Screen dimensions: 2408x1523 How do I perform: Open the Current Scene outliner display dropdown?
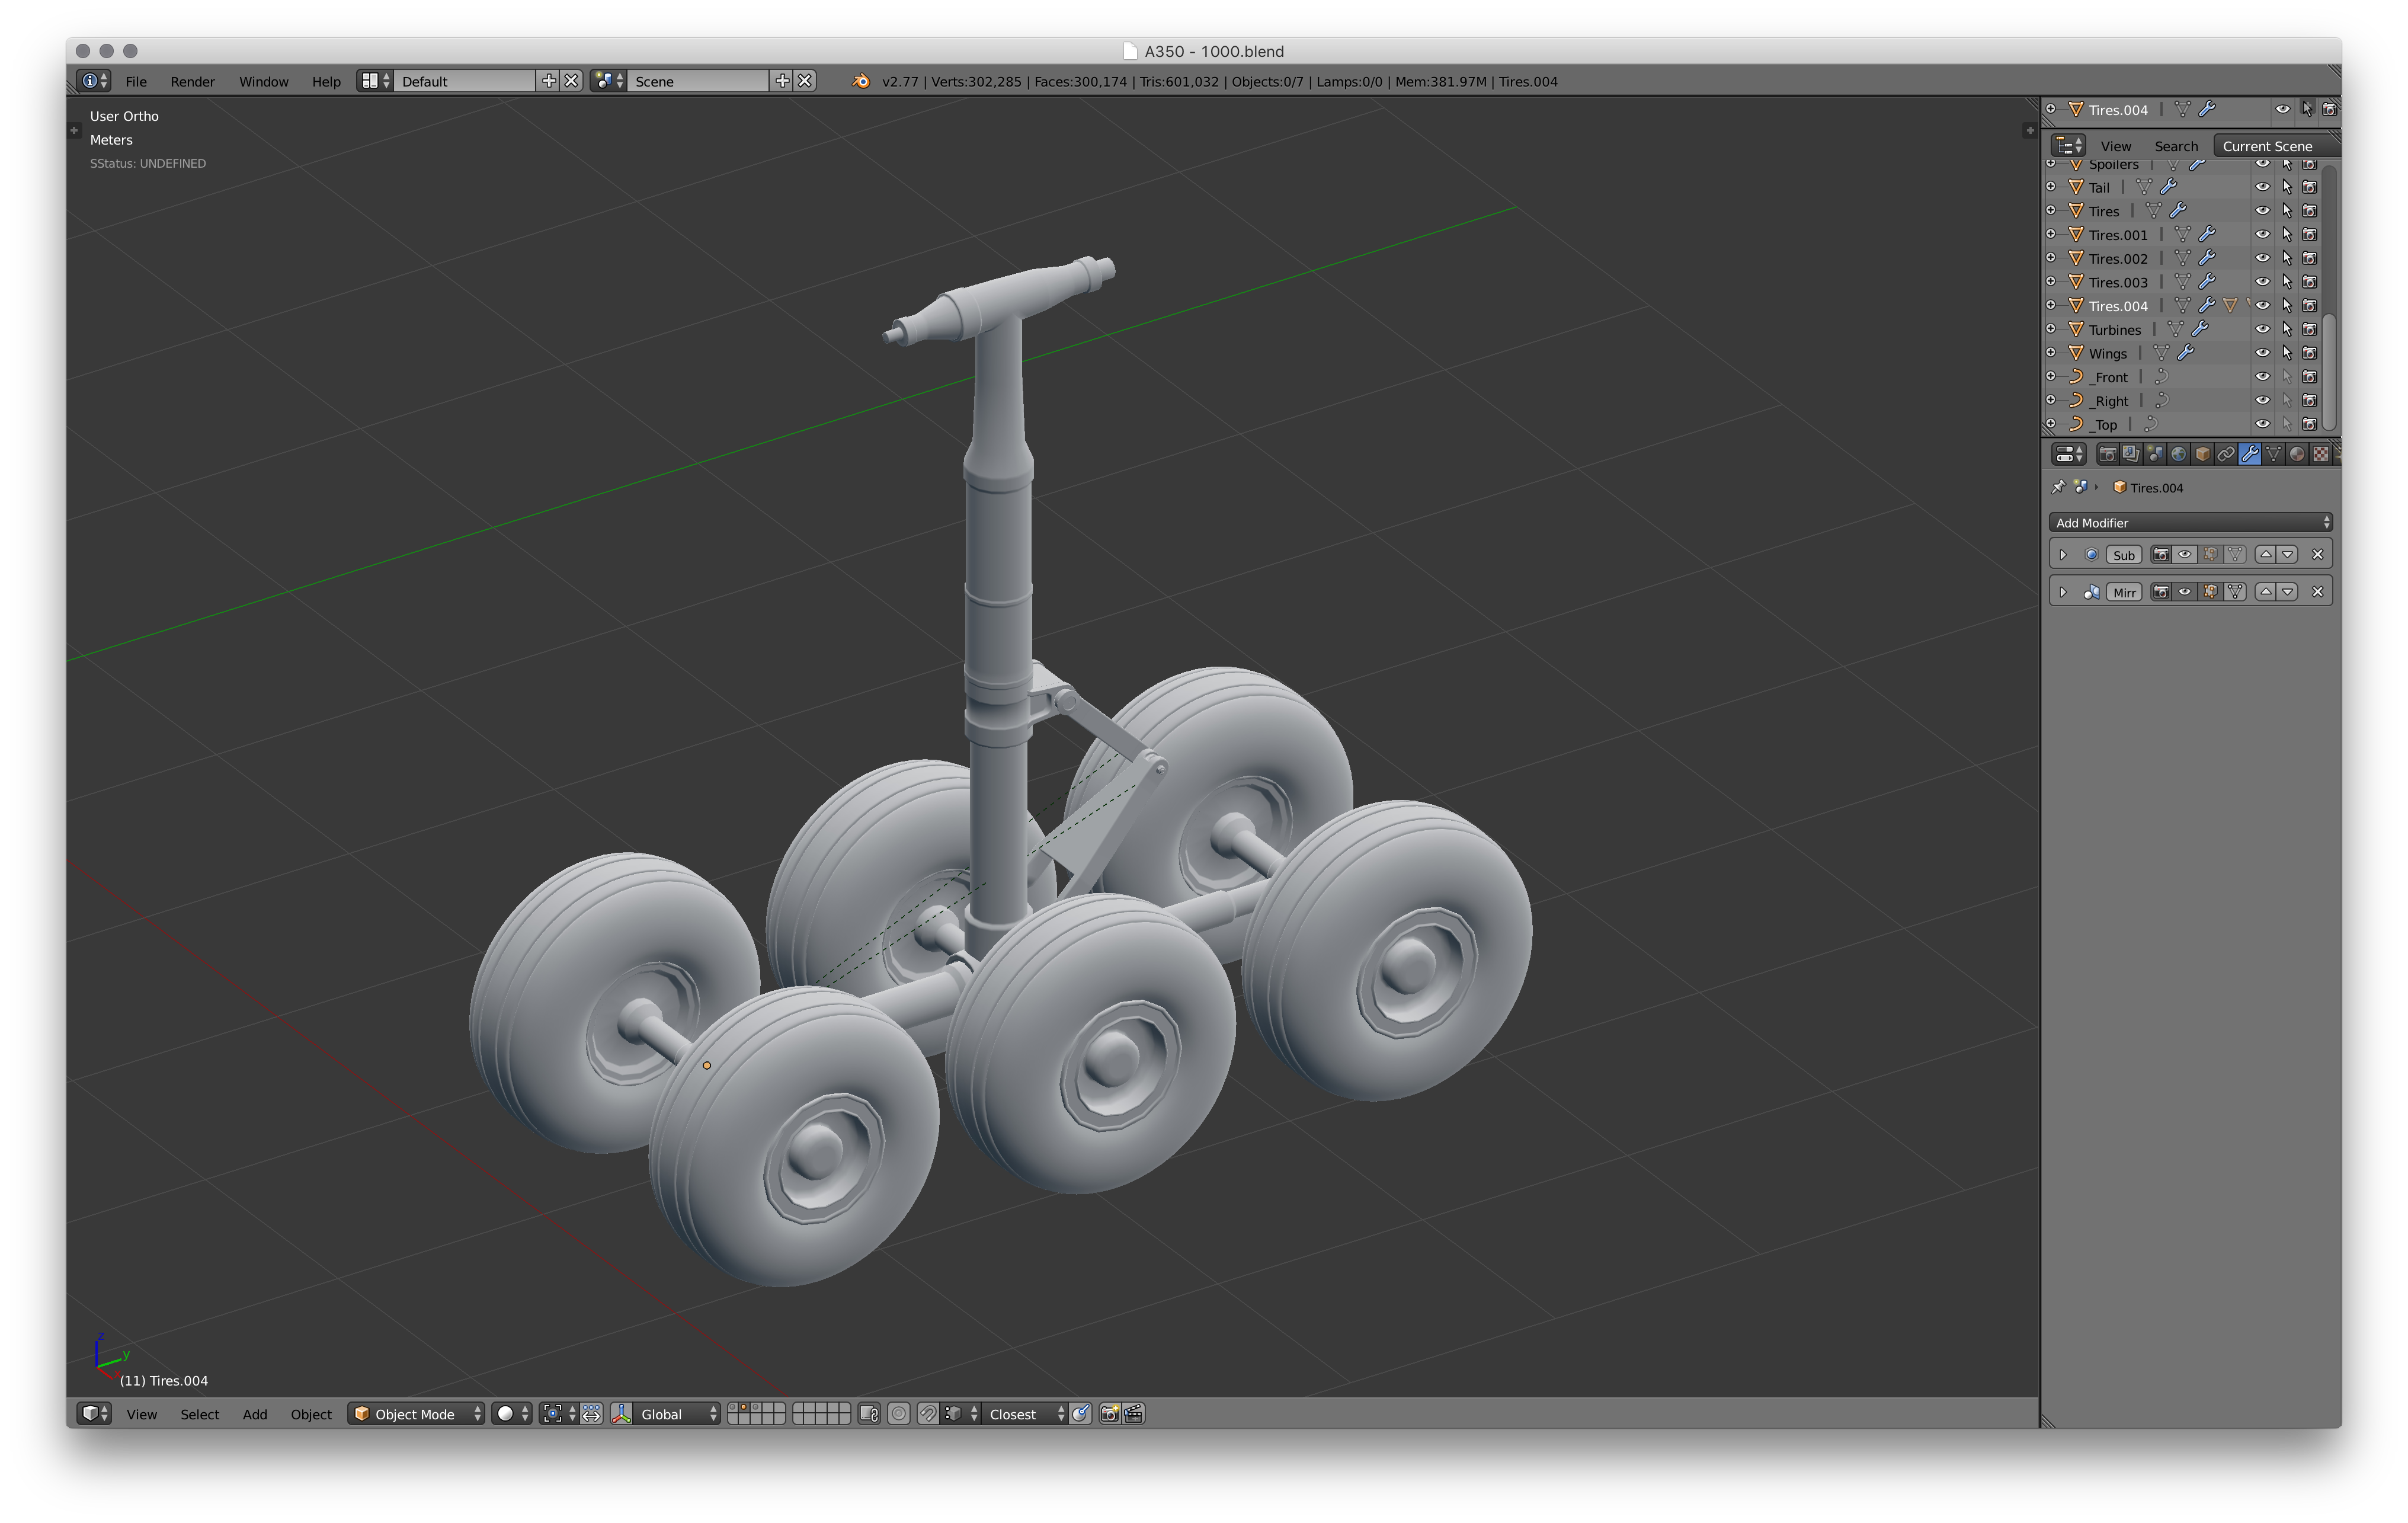(2277, 146)
